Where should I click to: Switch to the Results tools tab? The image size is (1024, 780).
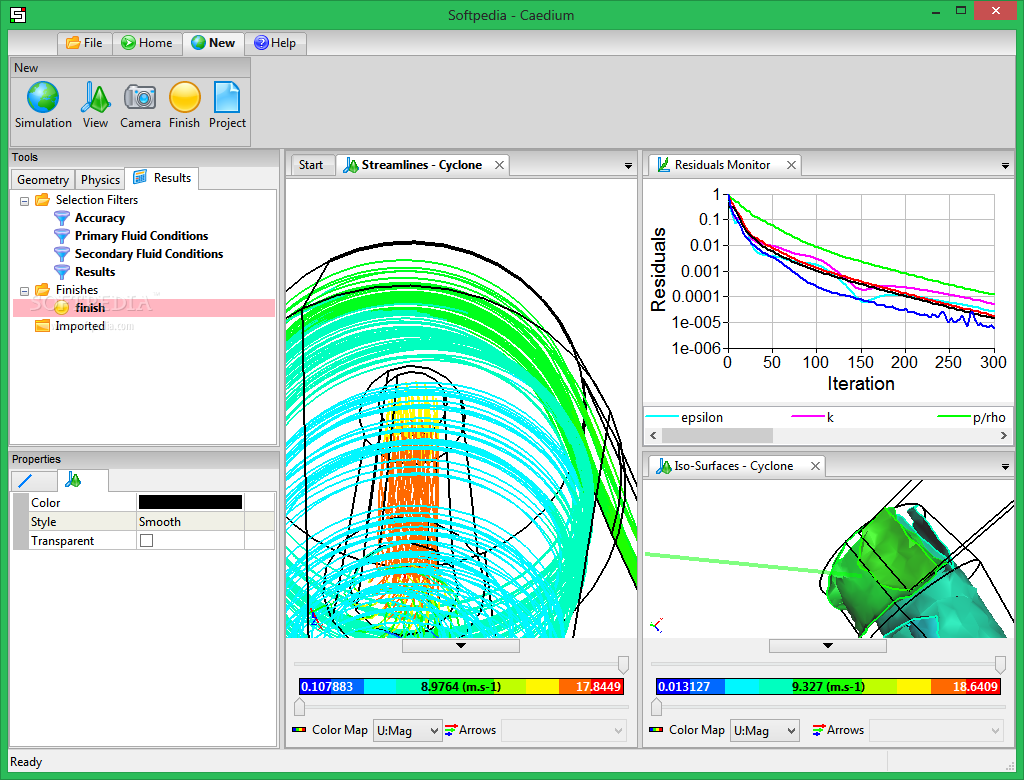click(162, 178)
